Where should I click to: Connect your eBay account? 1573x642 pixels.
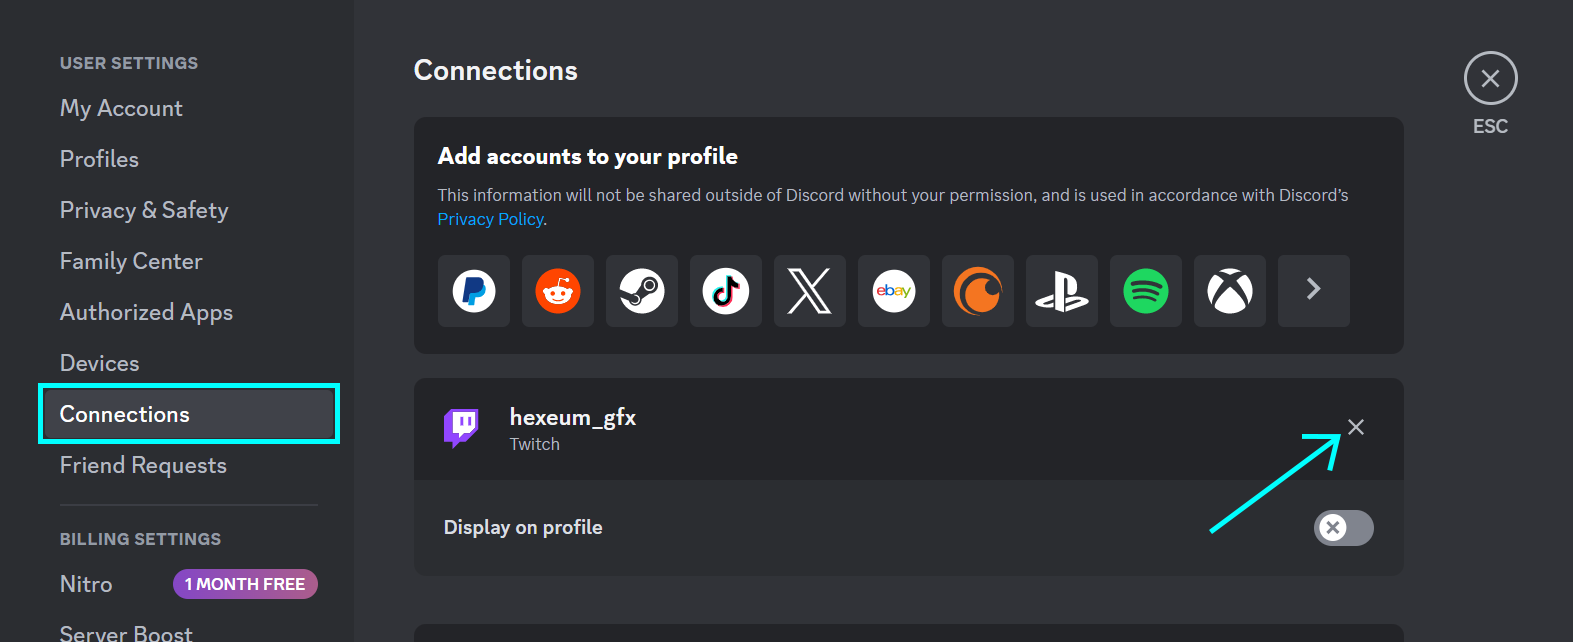coord(893,291)
